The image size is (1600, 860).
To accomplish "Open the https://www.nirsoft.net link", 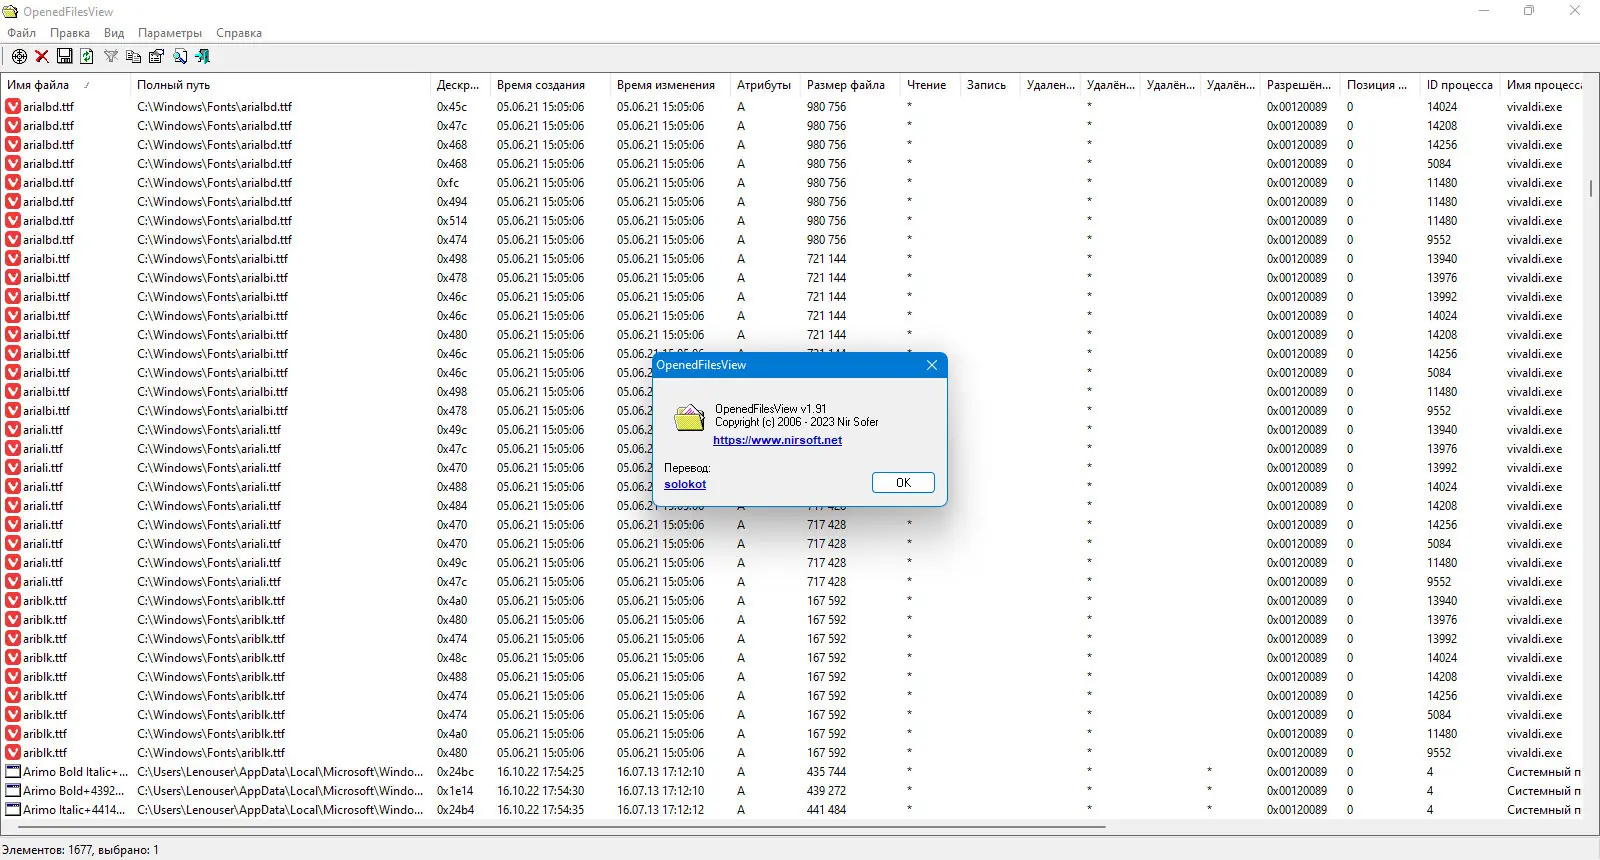I will tap(777, 440).
